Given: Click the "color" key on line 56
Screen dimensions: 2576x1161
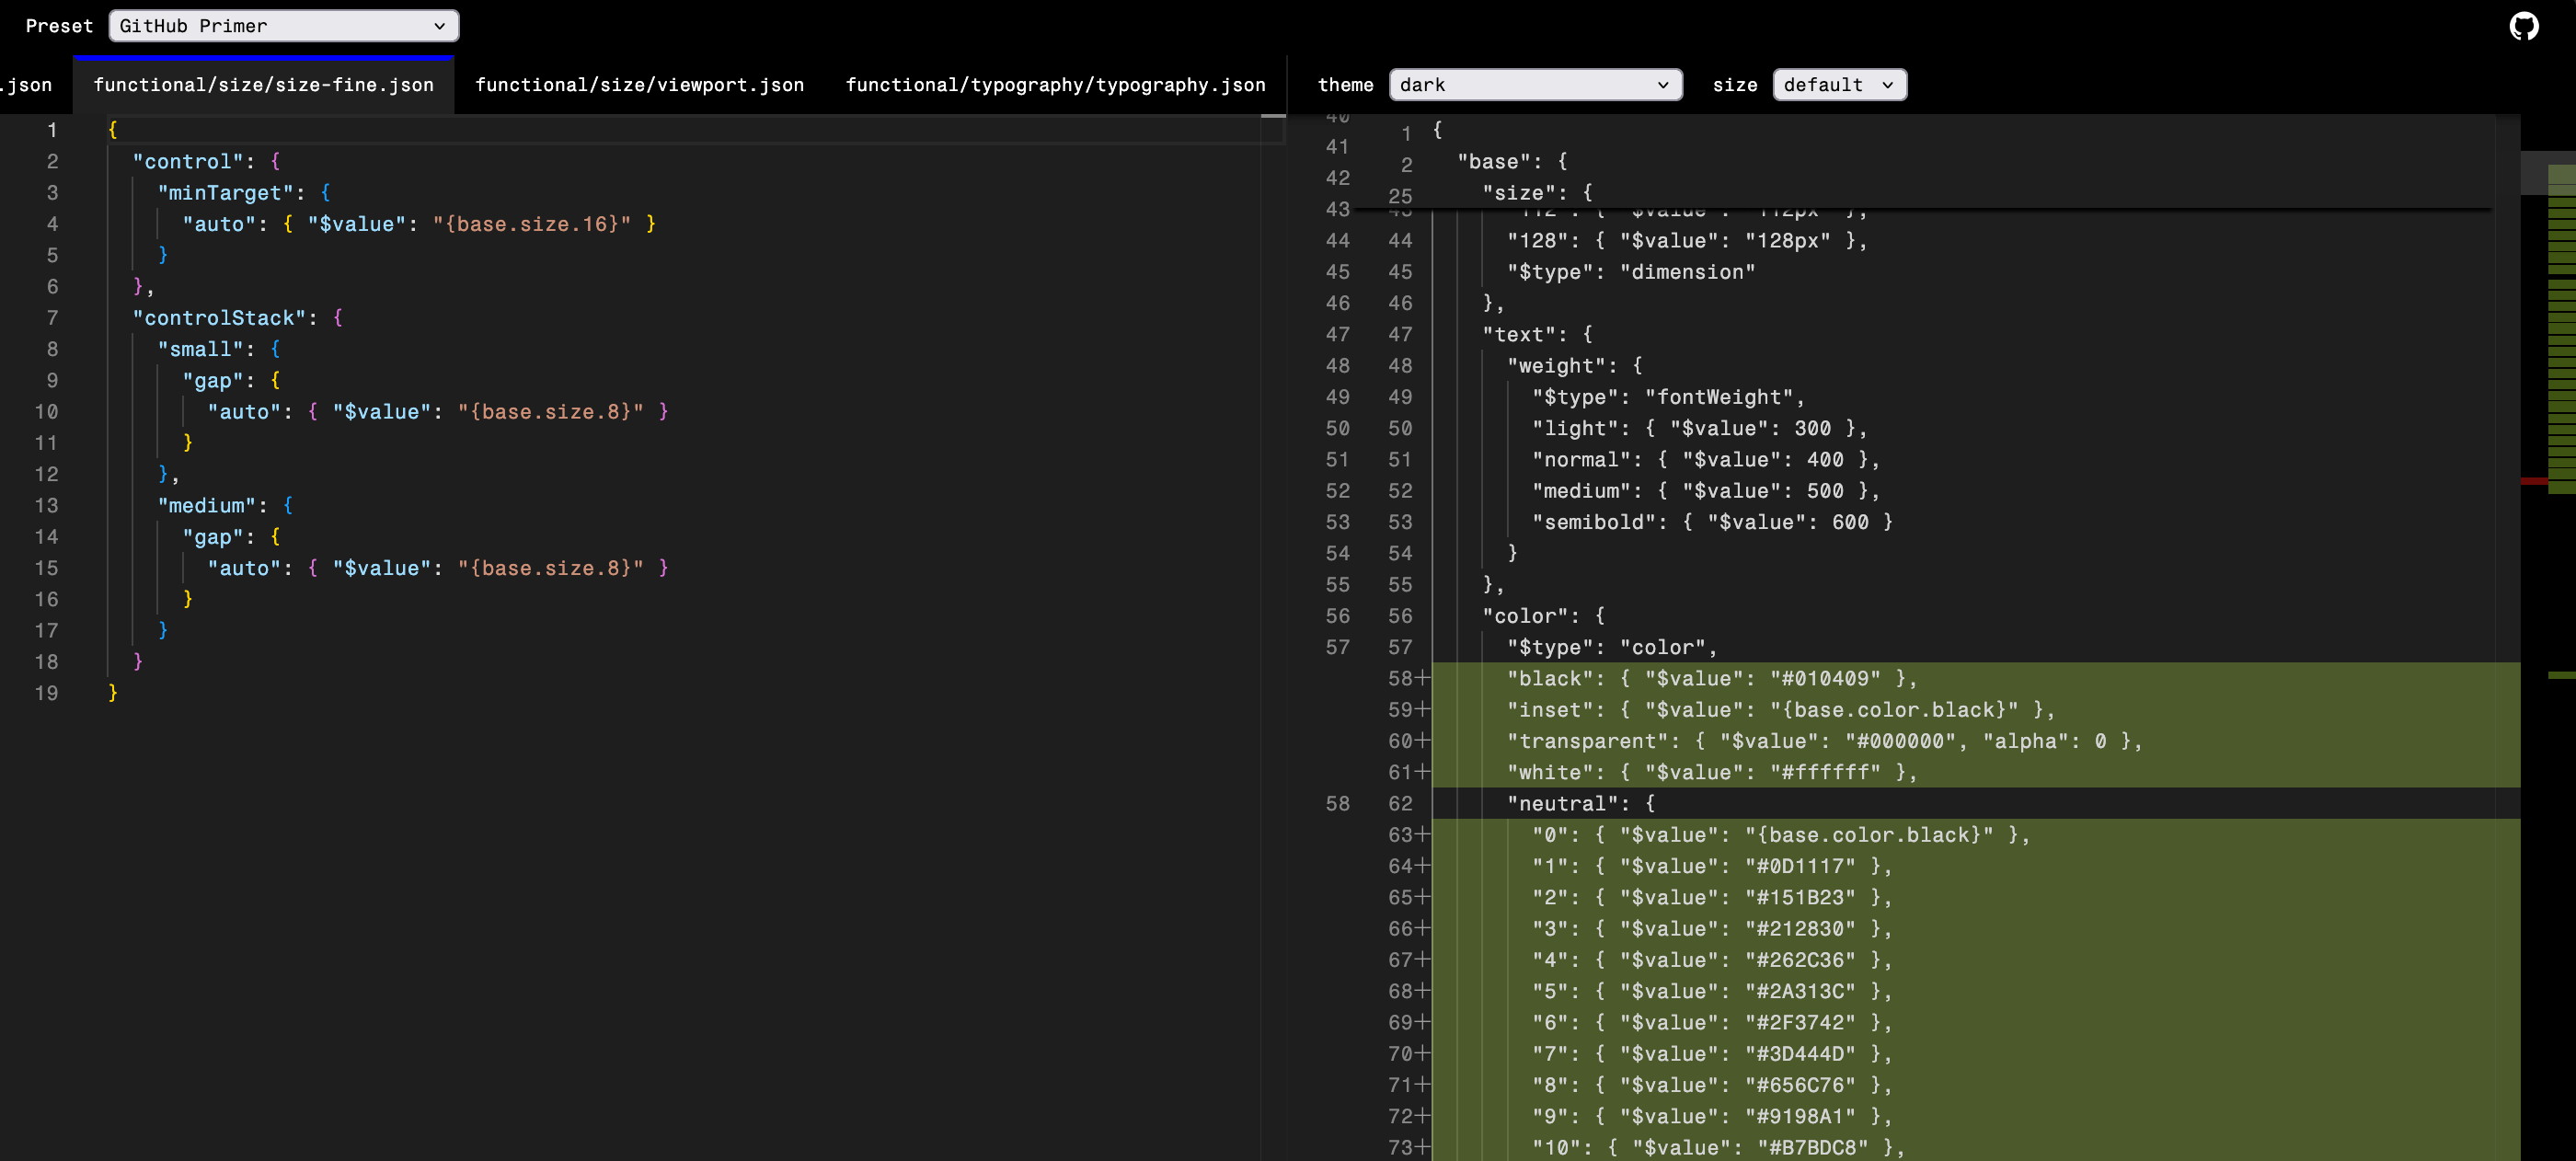Looking at the screenshot, I should (x=1526, y=616).
